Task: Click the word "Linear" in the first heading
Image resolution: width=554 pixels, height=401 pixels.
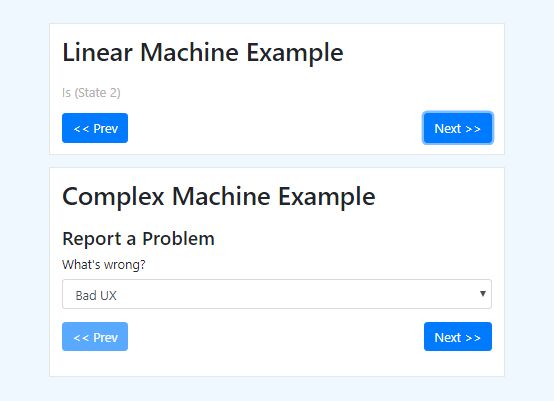Action: 97,52
